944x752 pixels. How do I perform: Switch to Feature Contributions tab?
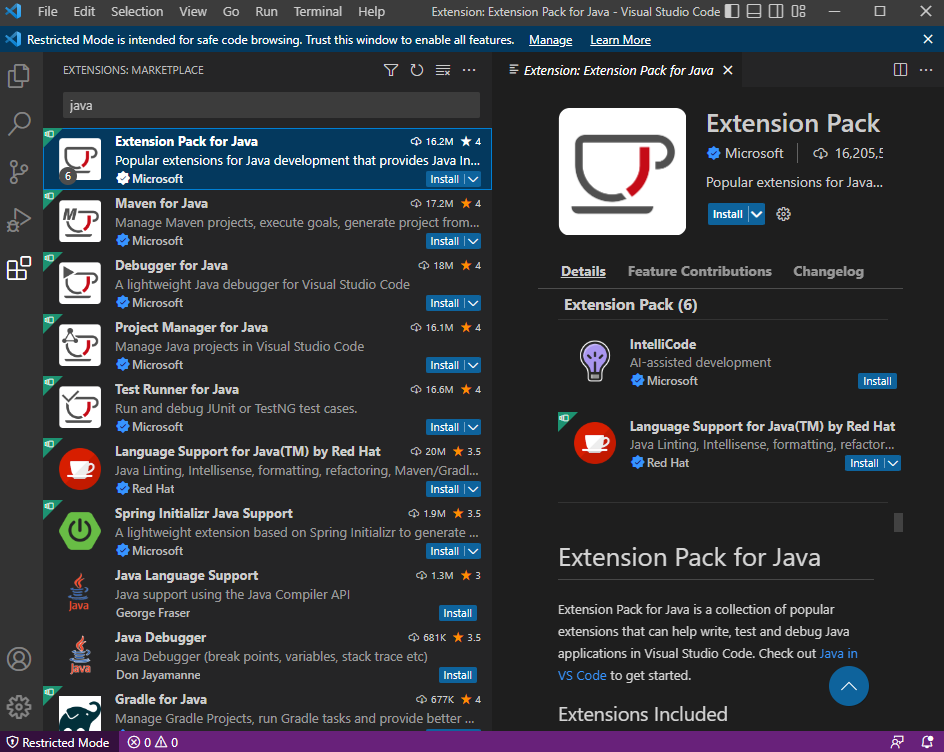tap(700, 272)
